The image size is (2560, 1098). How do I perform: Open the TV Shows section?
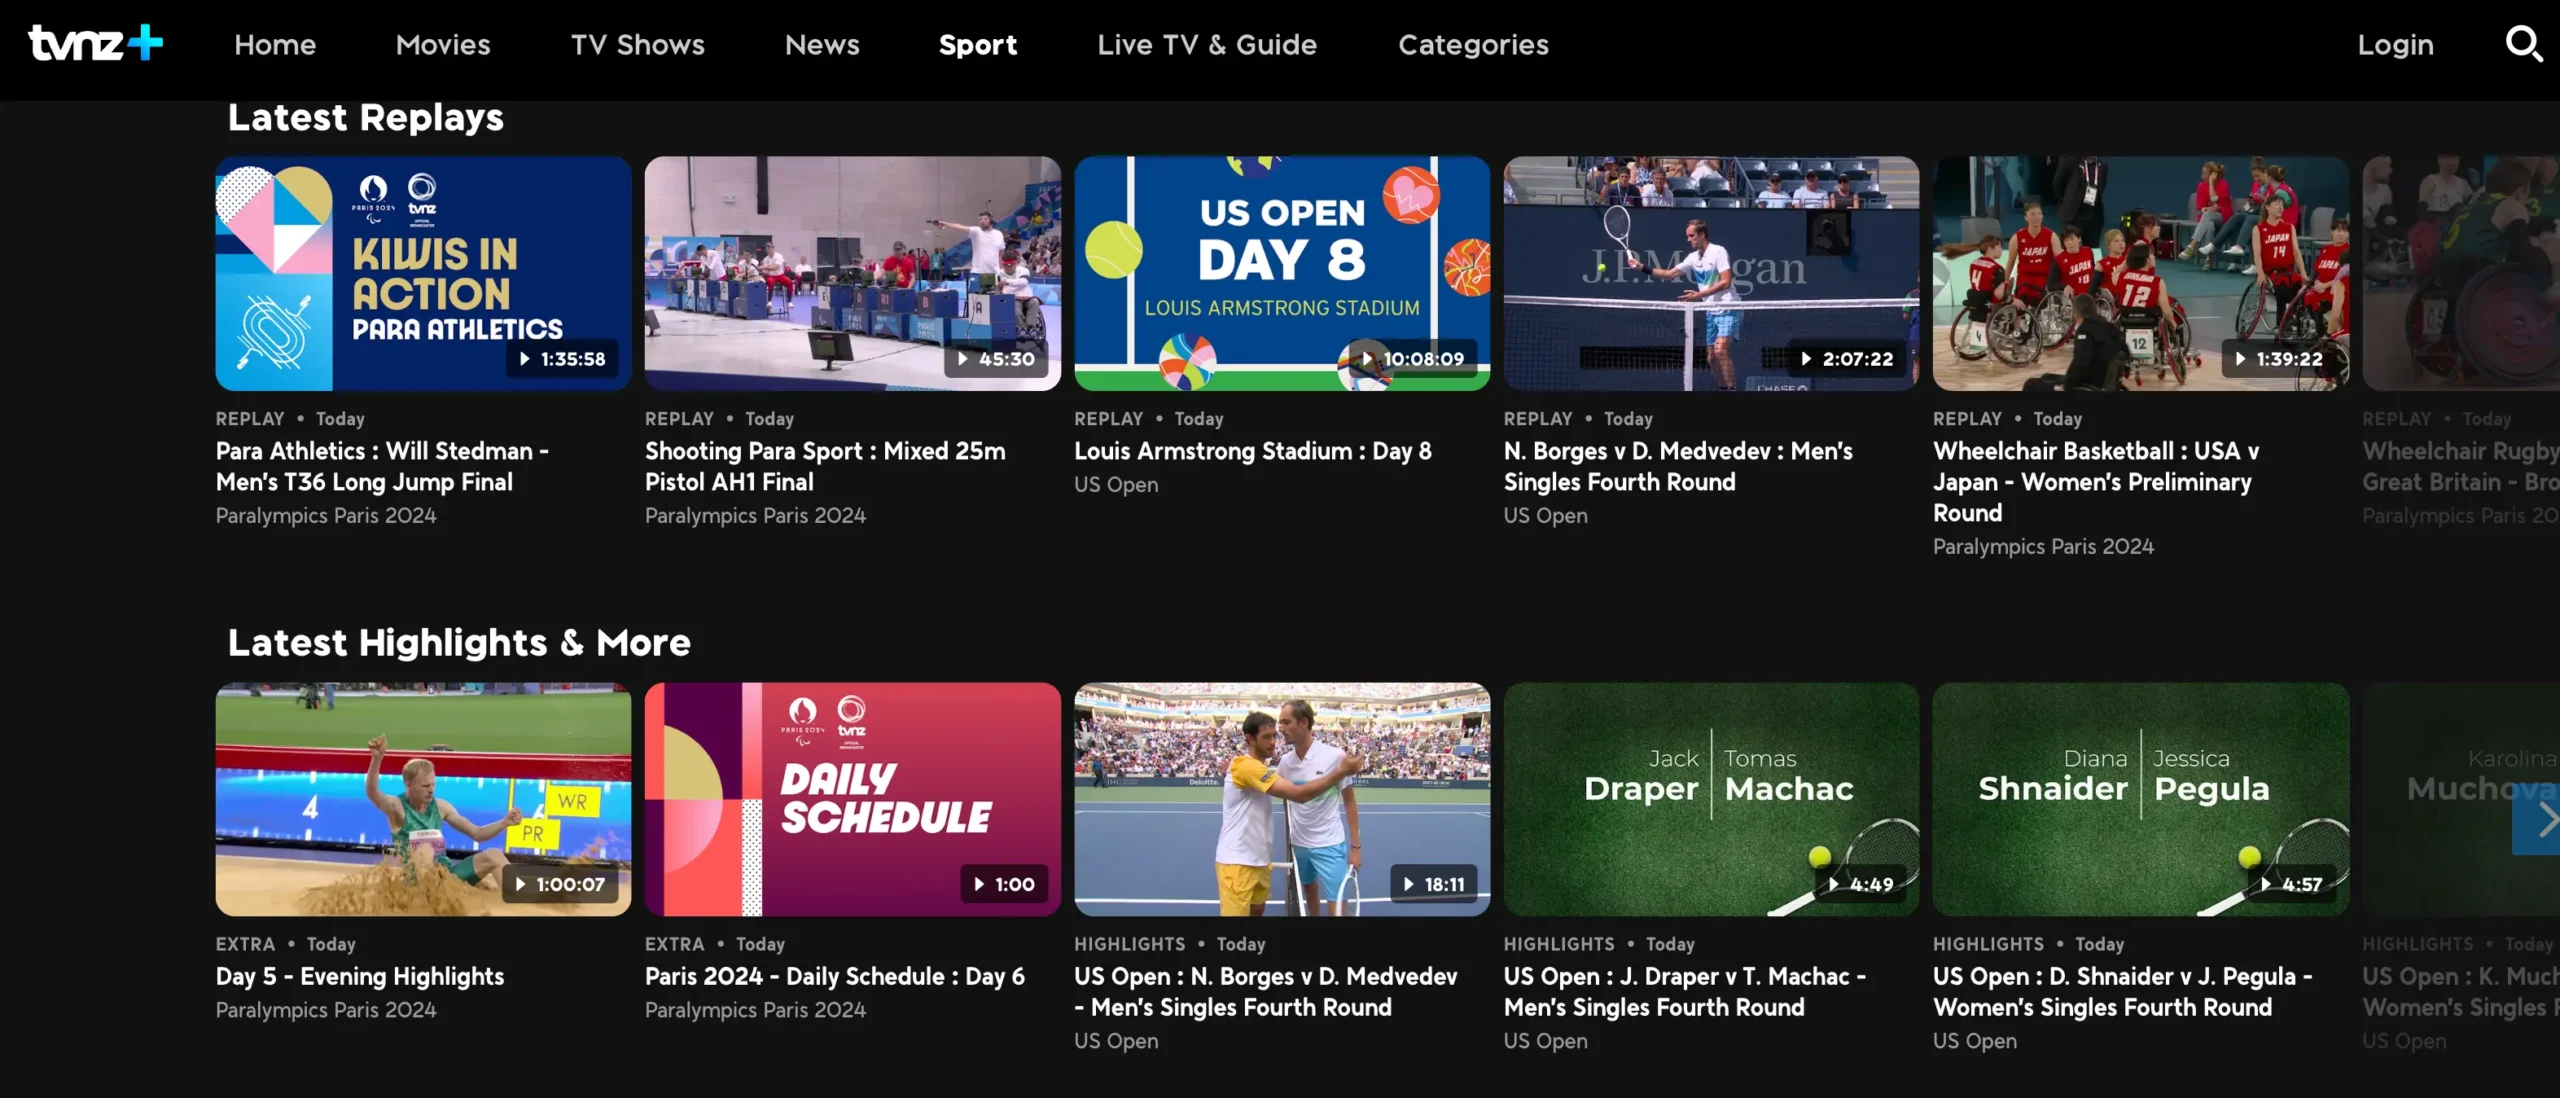(x=638, y=45)
